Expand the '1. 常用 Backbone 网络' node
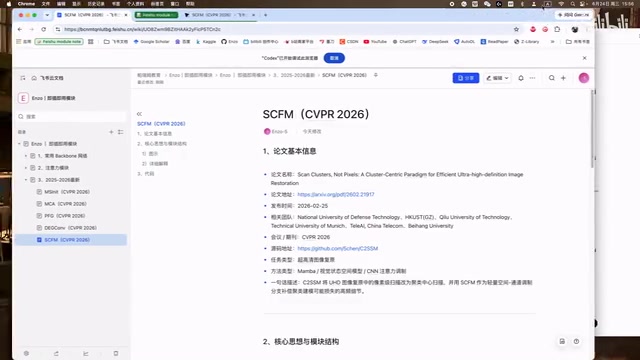The width and height of the screenshot is (640, 360). (x=26, y=156)
